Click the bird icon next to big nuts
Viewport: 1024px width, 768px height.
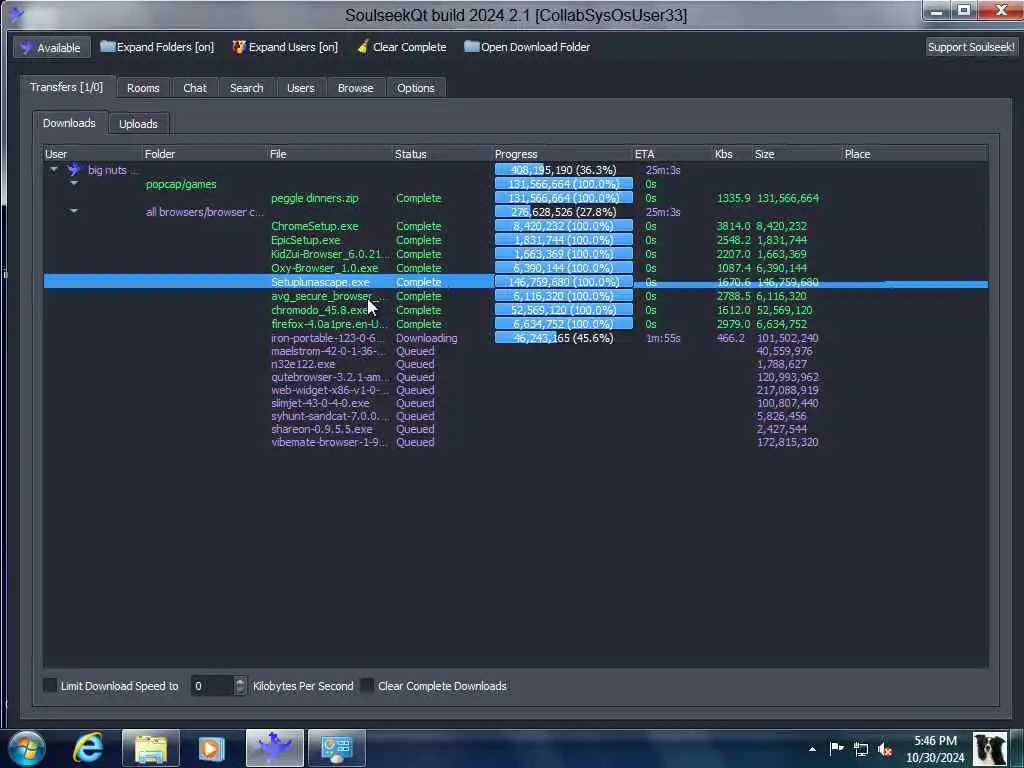74,170
